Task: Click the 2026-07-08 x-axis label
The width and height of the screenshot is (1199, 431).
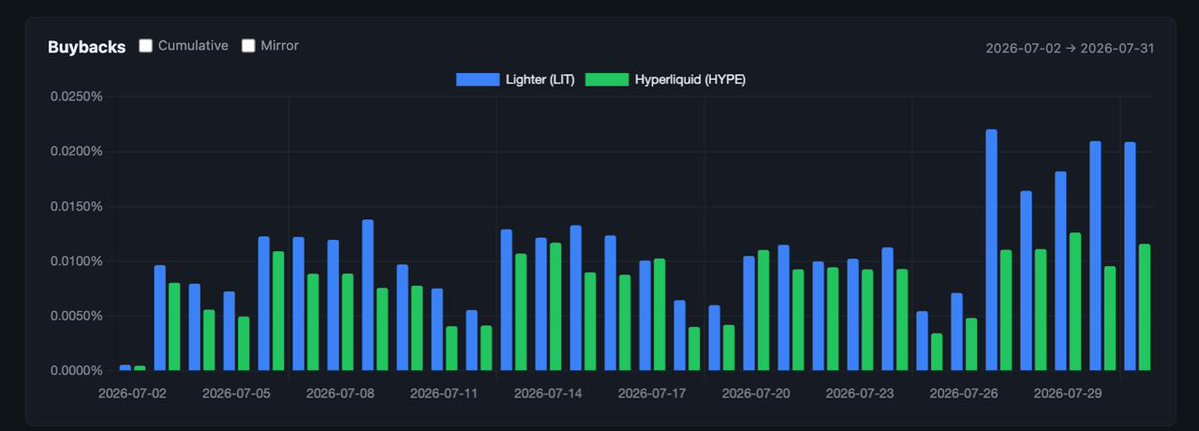Action: pyautogui.click(x=340, y=394)
